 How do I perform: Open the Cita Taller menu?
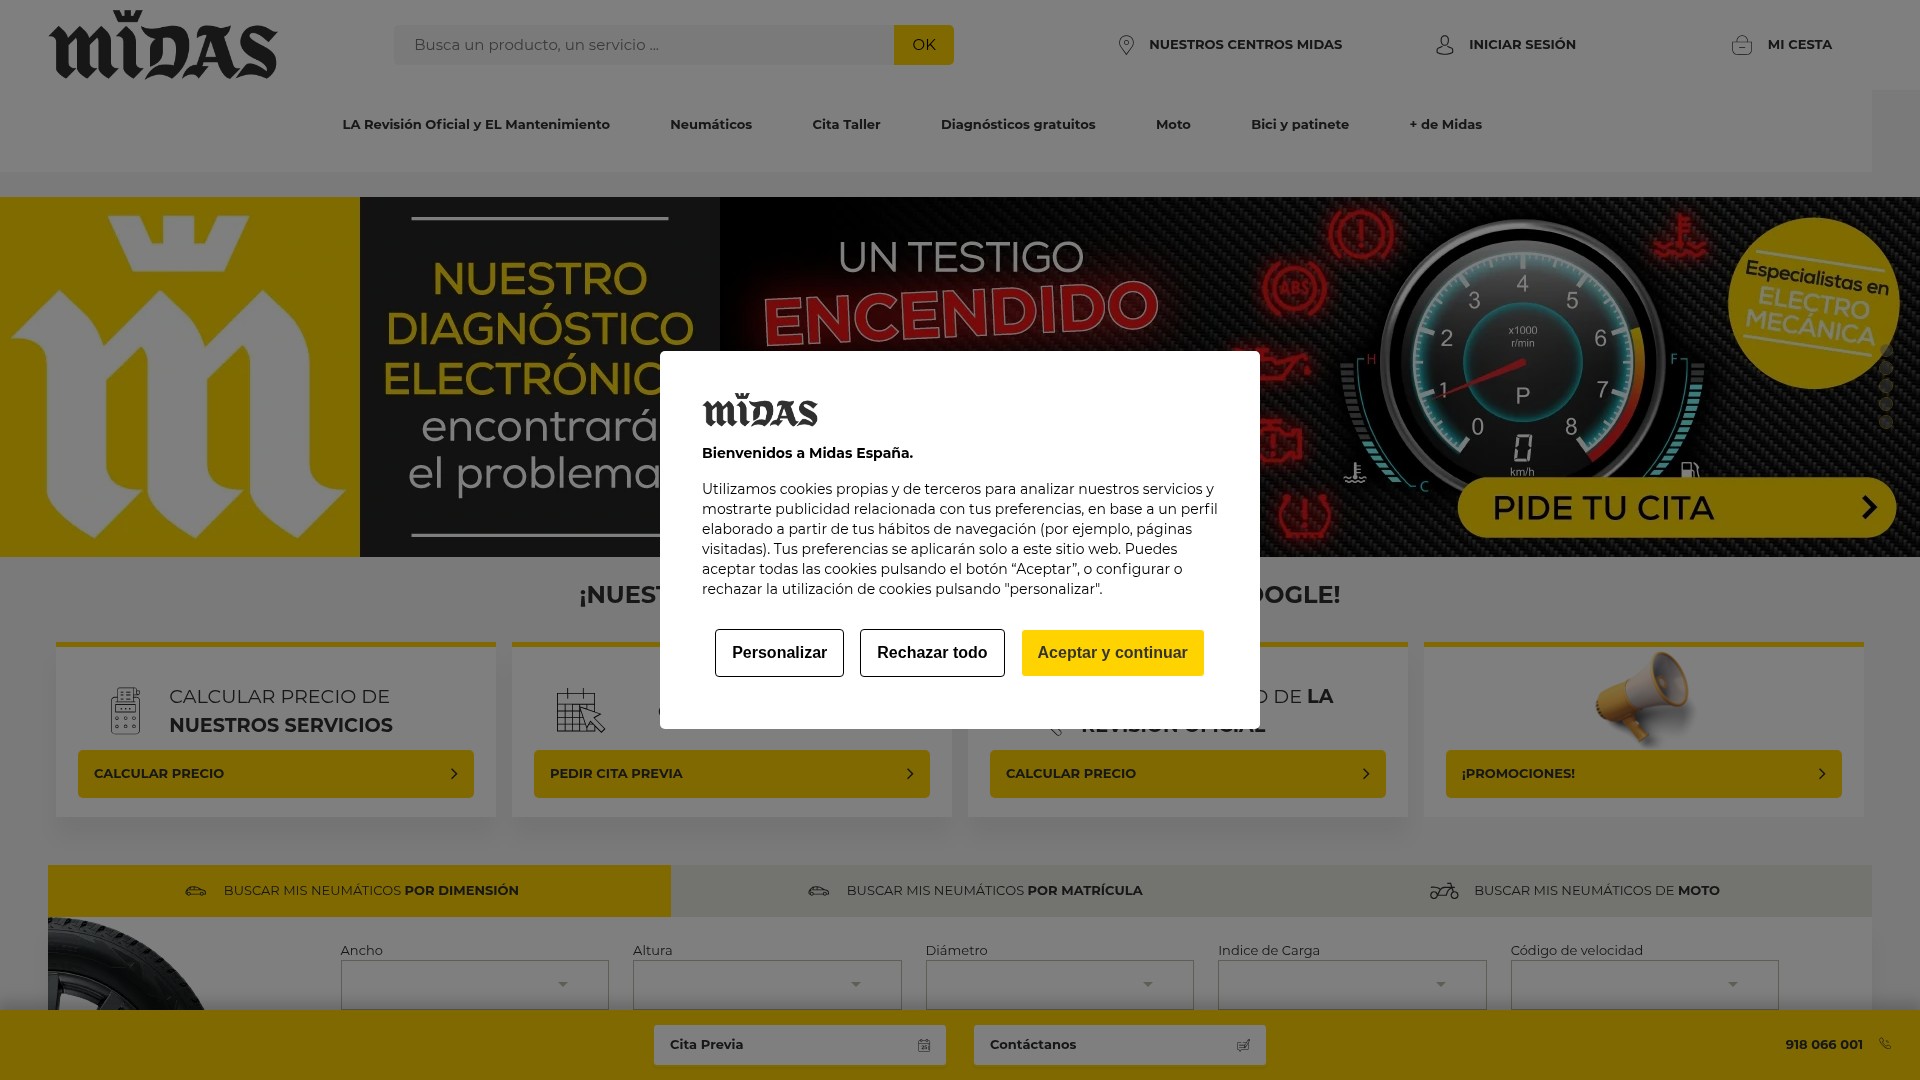point(846,125)
